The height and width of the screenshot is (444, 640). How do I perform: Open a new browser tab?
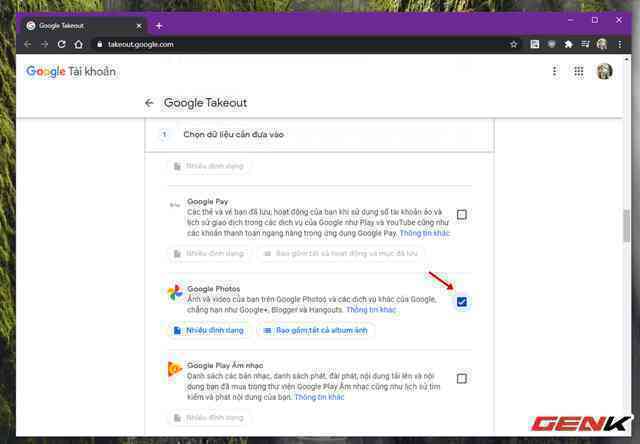click(x=159, y=26)
